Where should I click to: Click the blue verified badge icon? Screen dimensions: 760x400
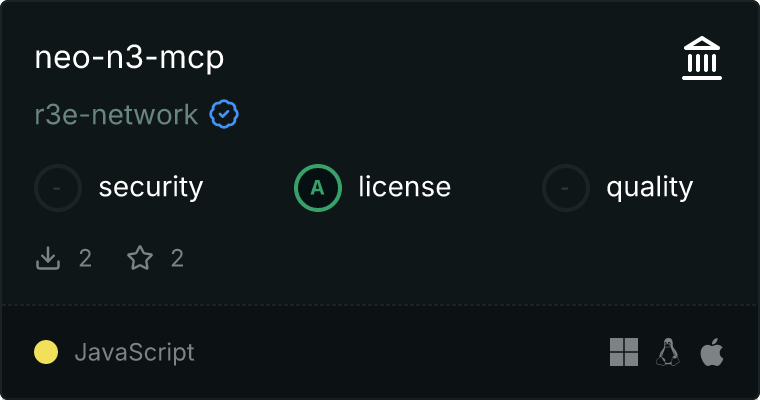pos(224,115)
